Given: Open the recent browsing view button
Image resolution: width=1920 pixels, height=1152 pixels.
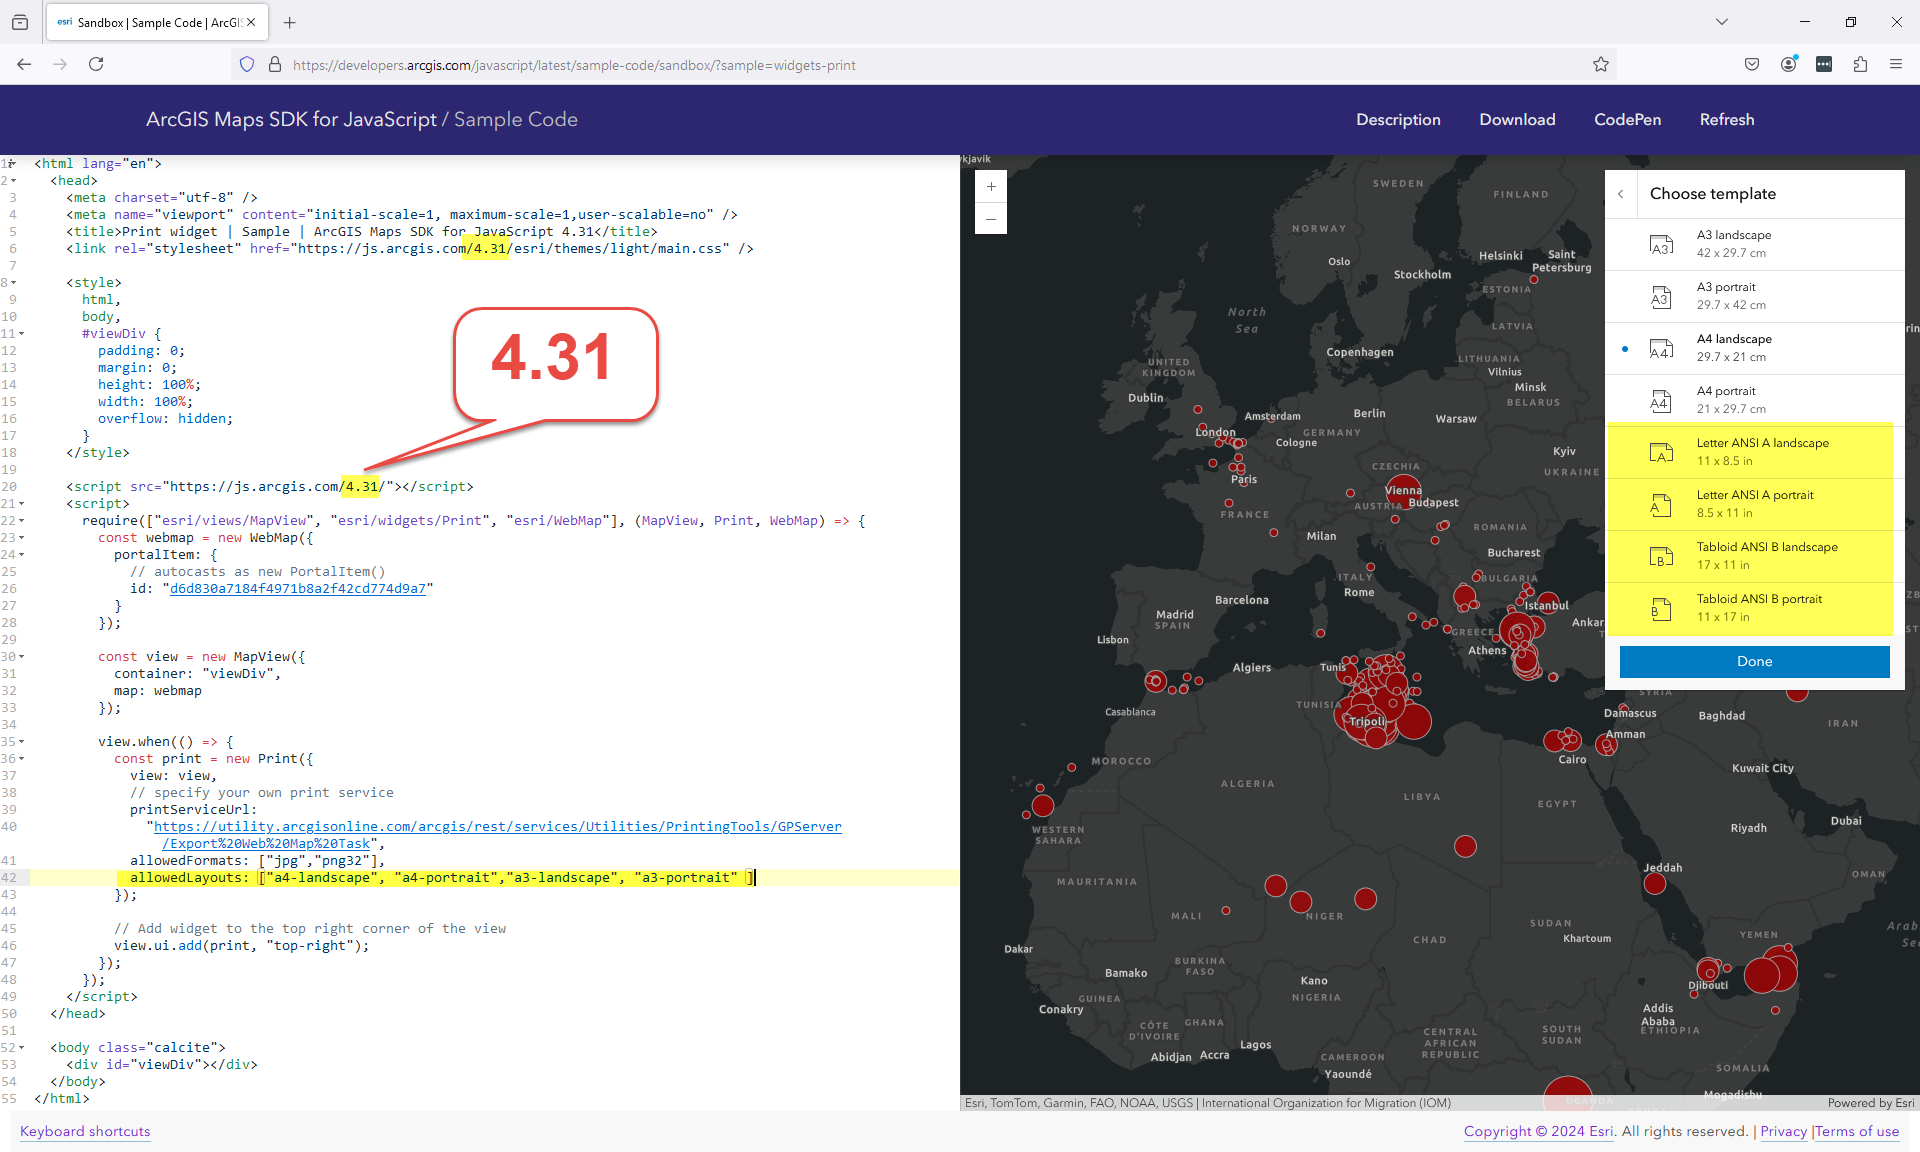Looking at the screenshot, I should [x=20, y=22].
